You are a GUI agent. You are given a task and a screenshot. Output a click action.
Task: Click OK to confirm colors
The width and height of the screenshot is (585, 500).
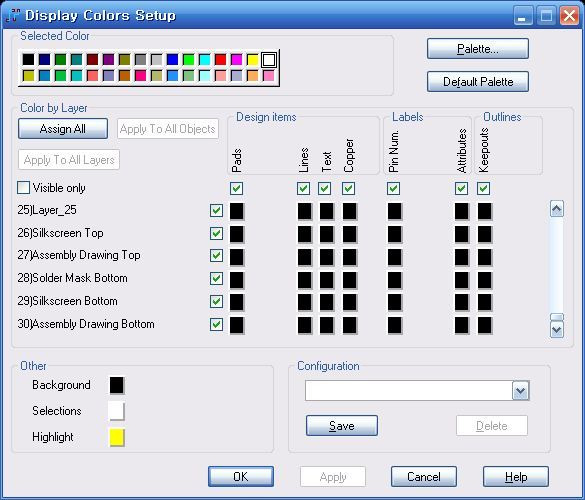[241, 476]
